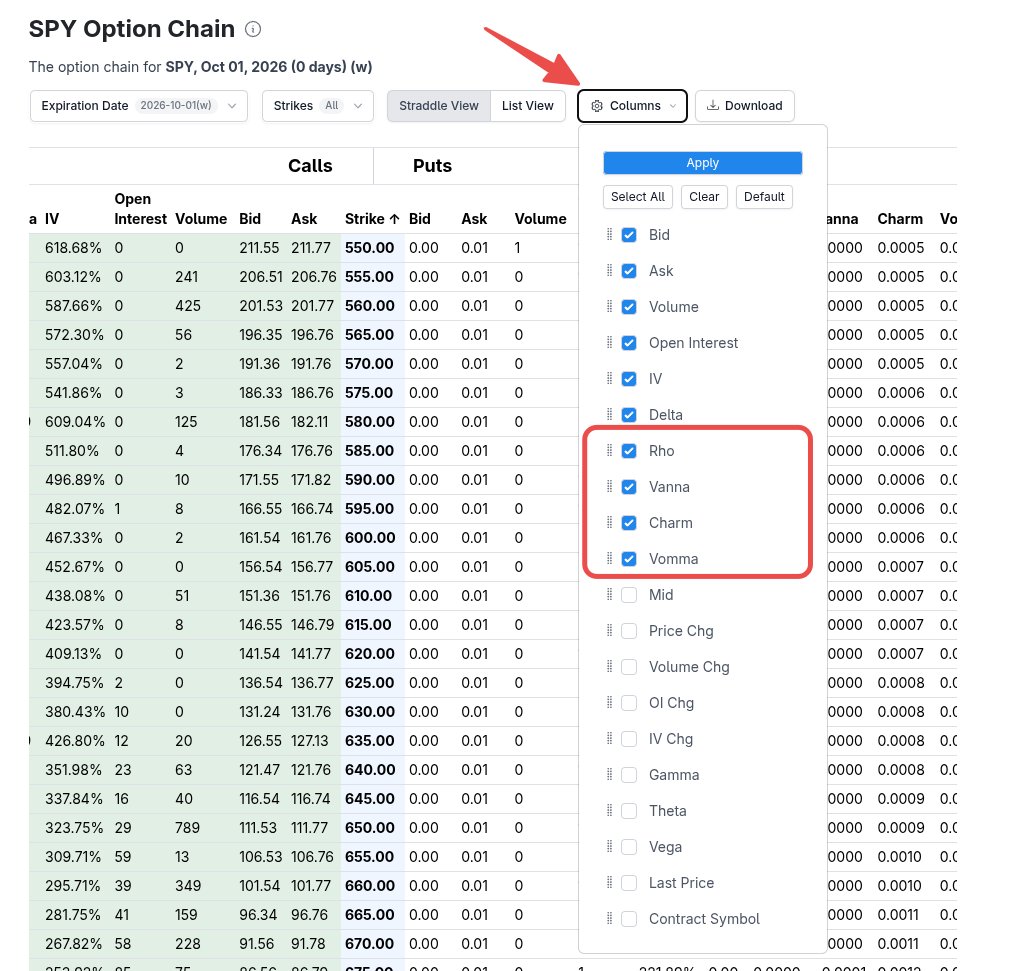Screen dimensions: 1012x971
Task: Grab the drag handle next to Bid
Action: tap(609, 234)
